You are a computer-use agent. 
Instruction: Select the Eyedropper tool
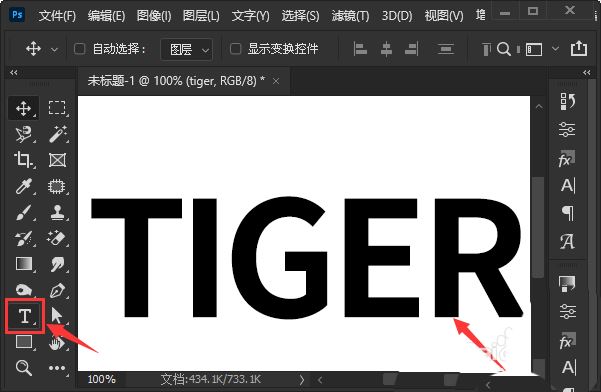(x=23, y=186)
